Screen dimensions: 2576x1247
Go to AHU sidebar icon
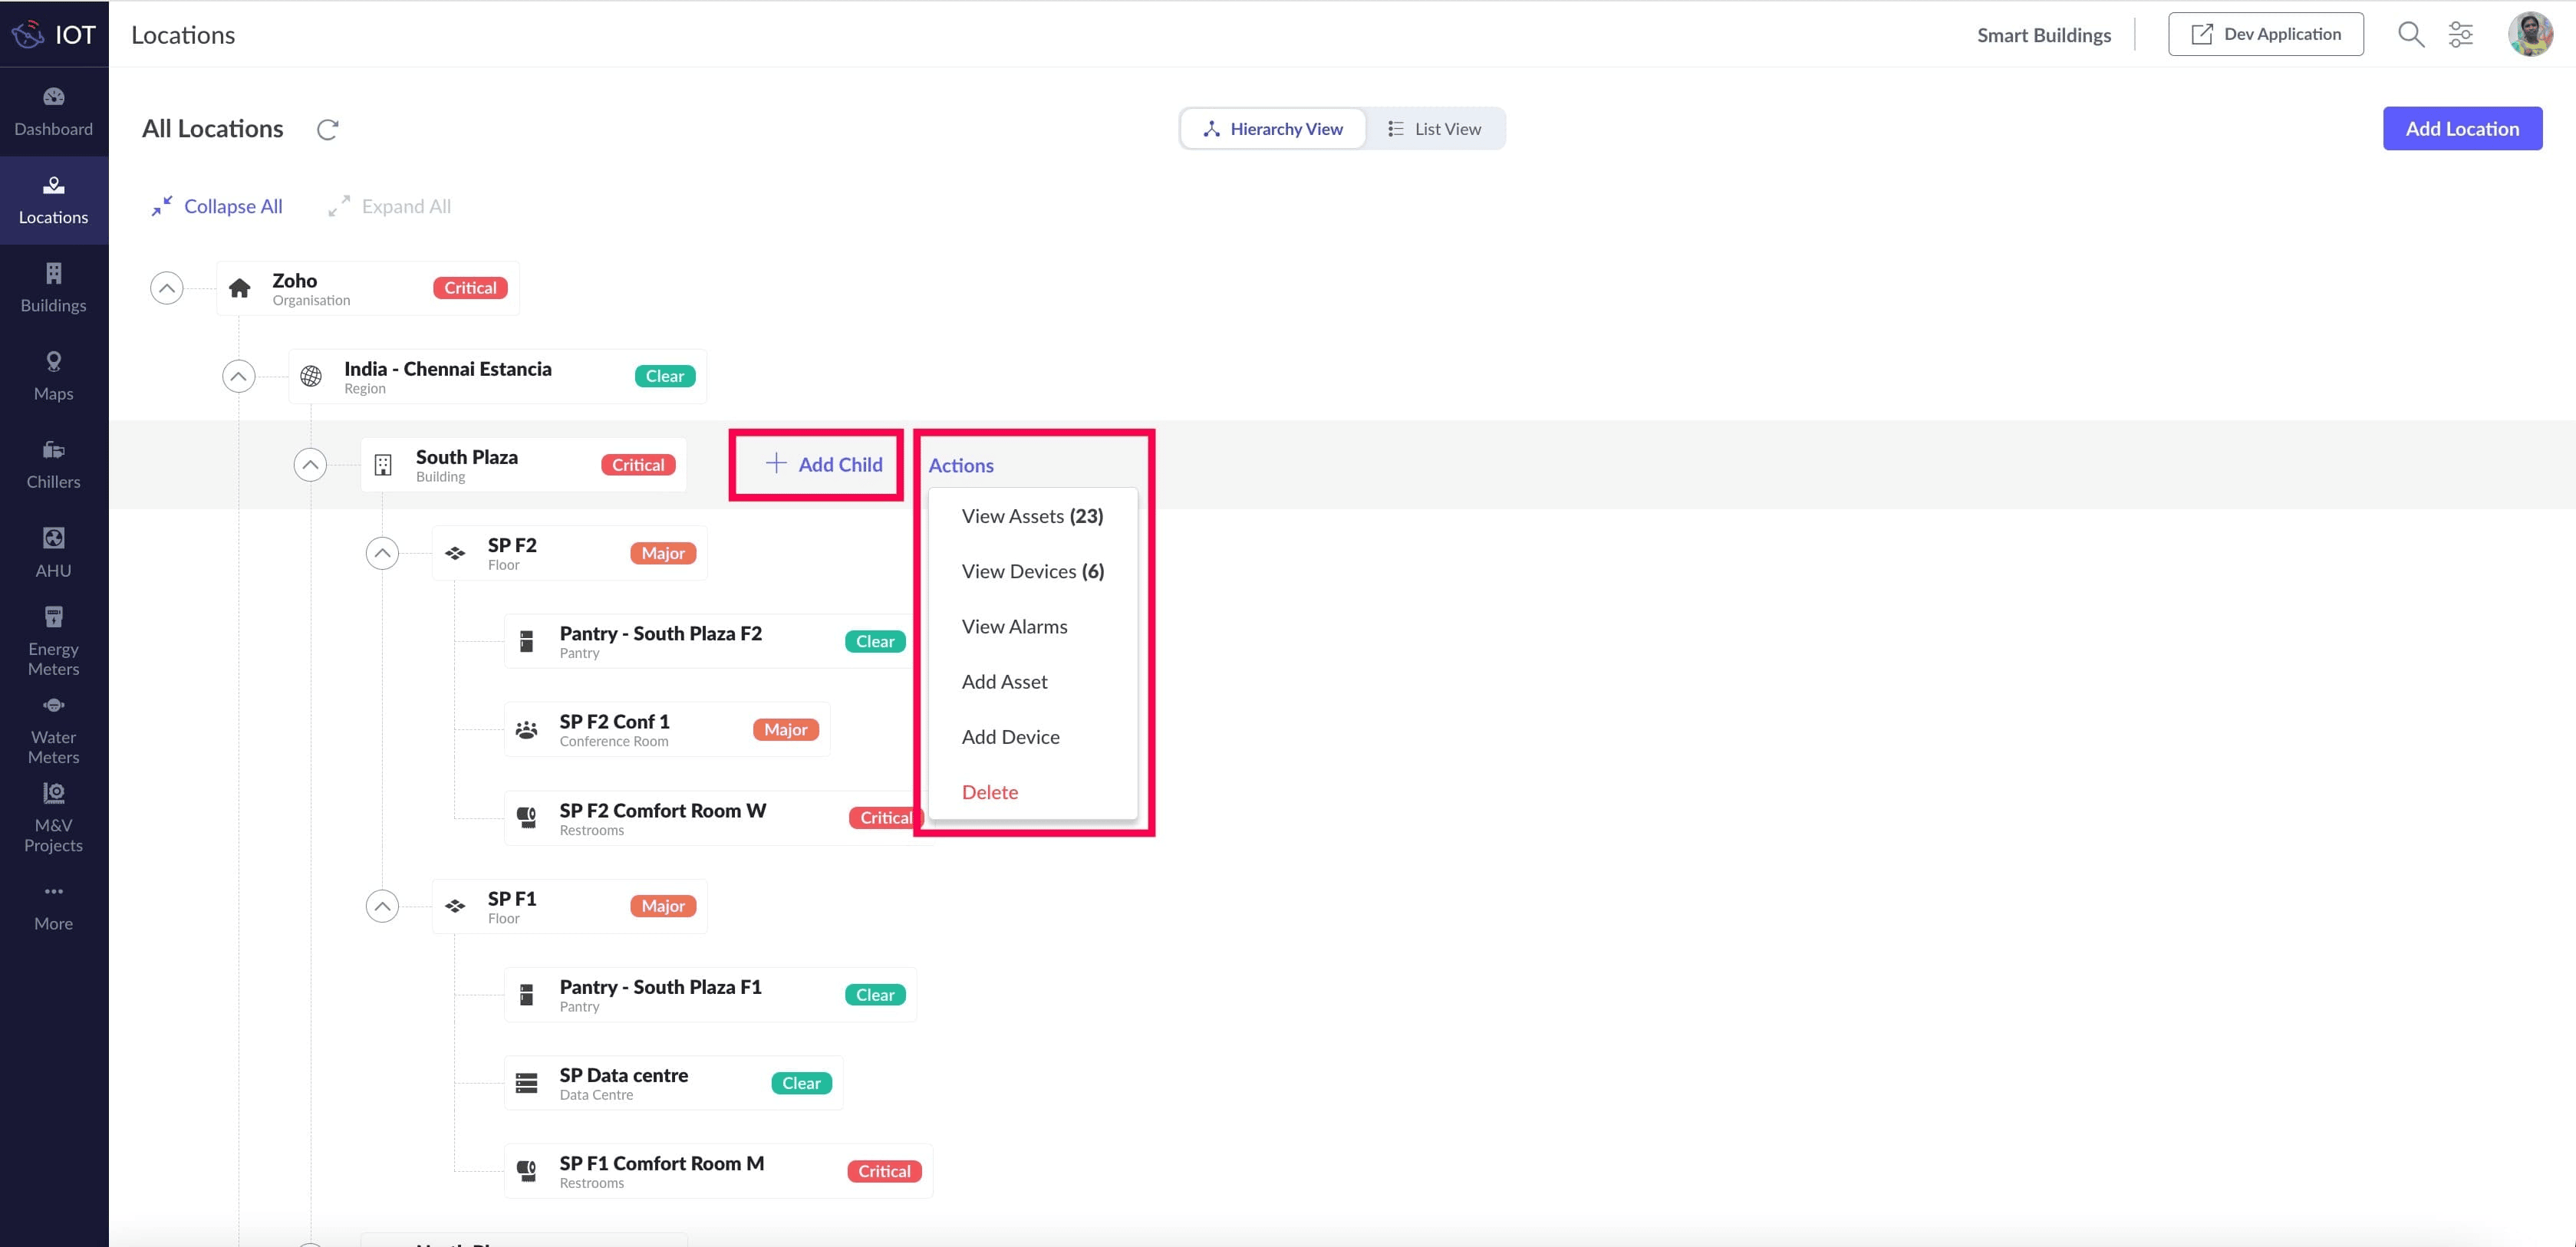tap(53, 552)
